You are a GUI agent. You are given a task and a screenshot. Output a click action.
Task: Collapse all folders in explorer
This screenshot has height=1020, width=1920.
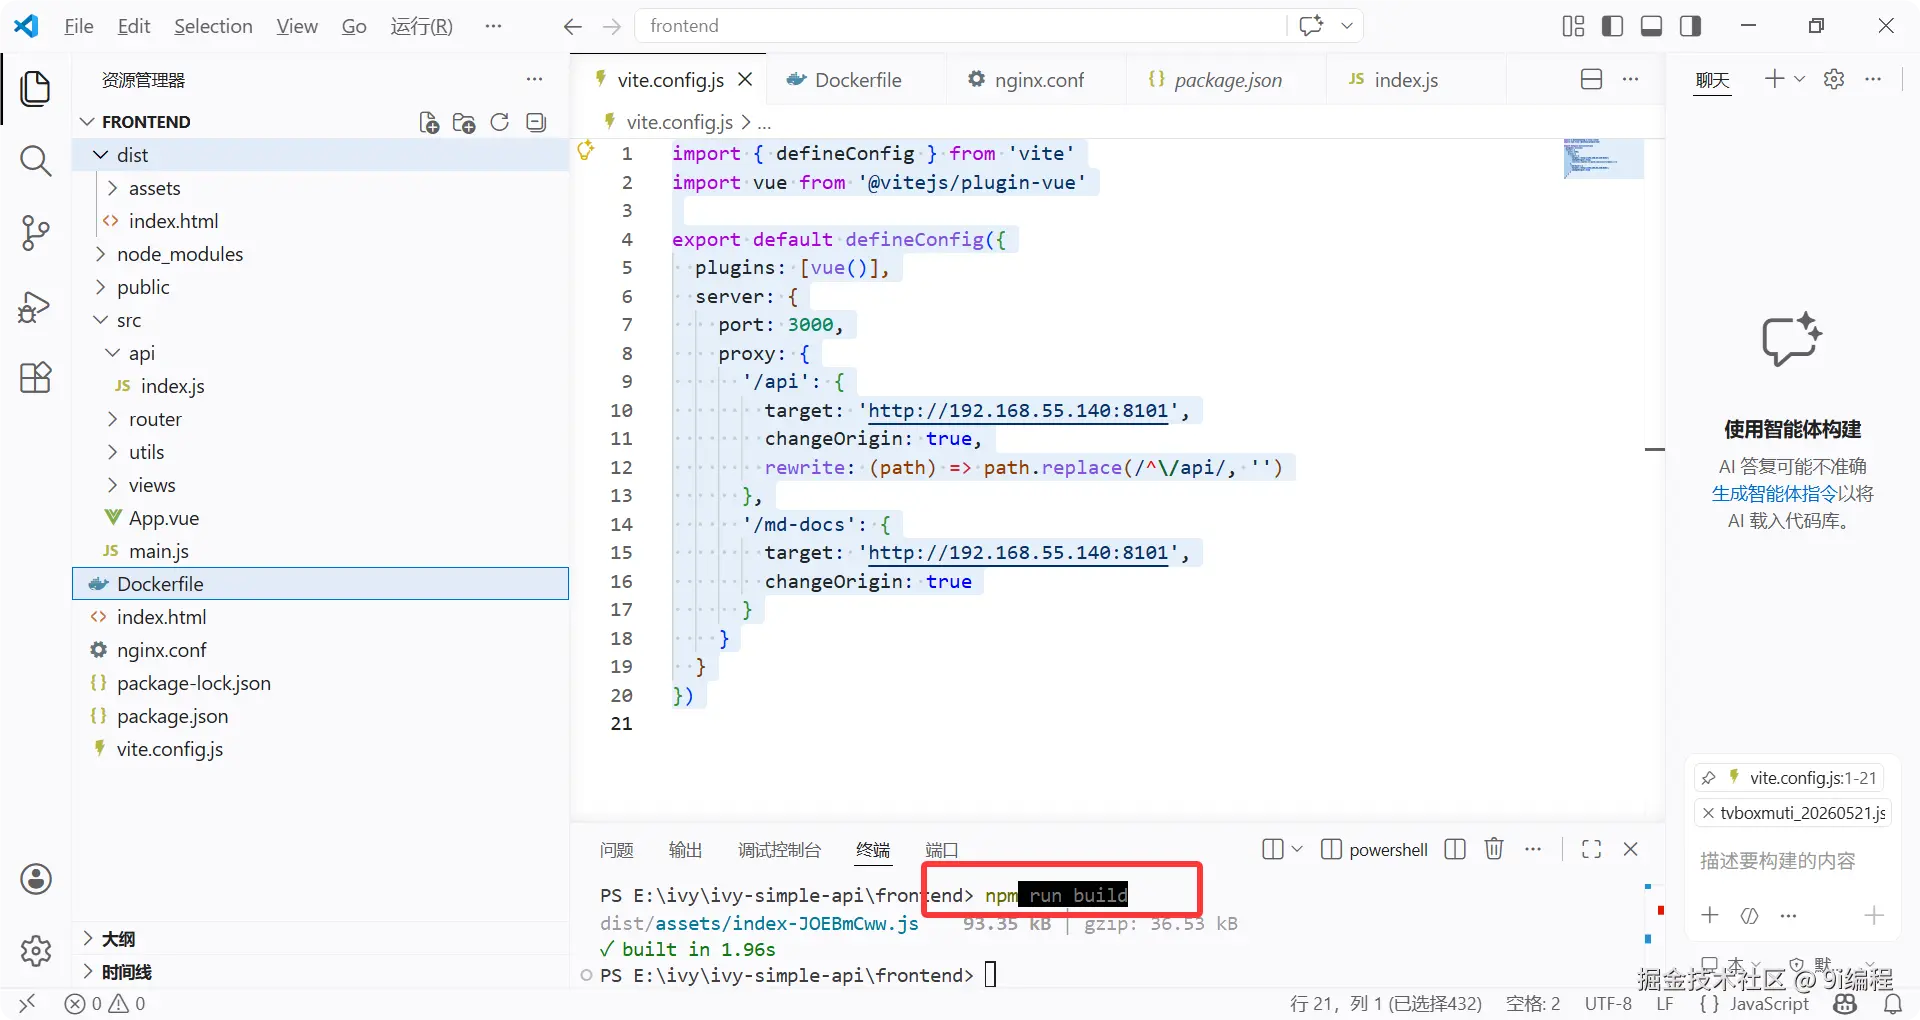tap(536, 122)
